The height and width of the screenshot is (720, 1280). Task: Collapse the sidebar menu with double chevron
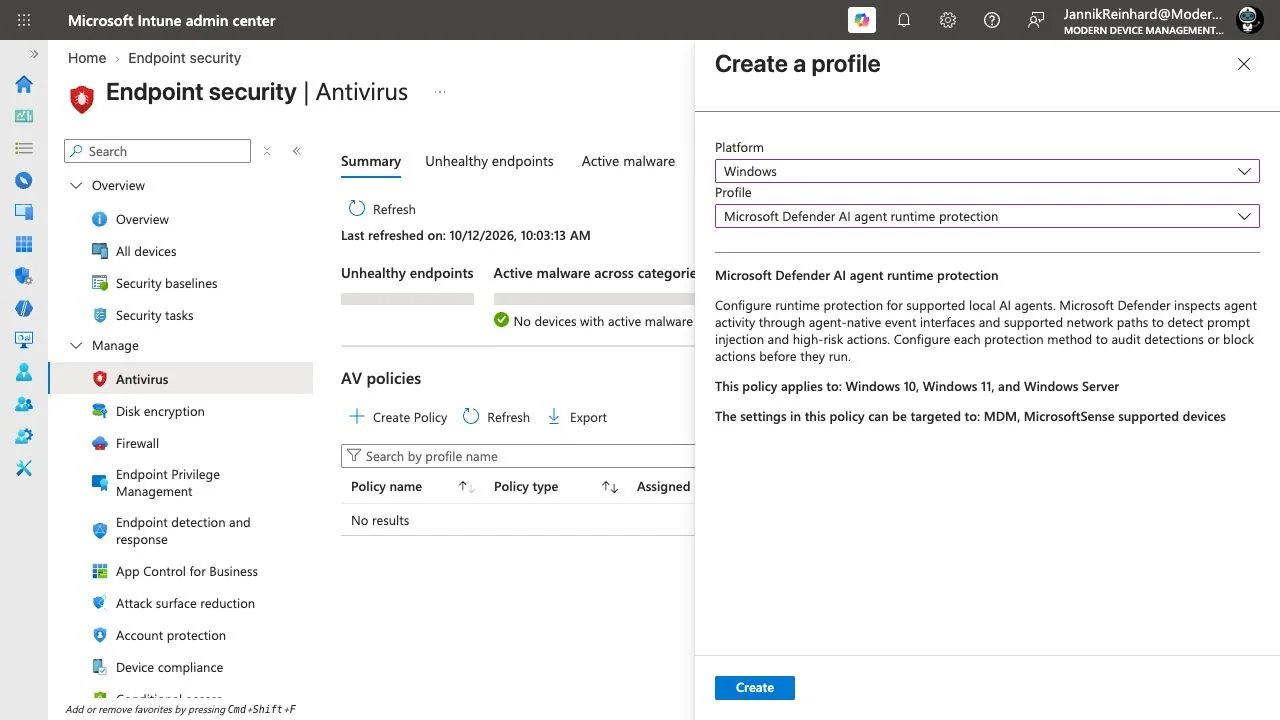(297, 151)
